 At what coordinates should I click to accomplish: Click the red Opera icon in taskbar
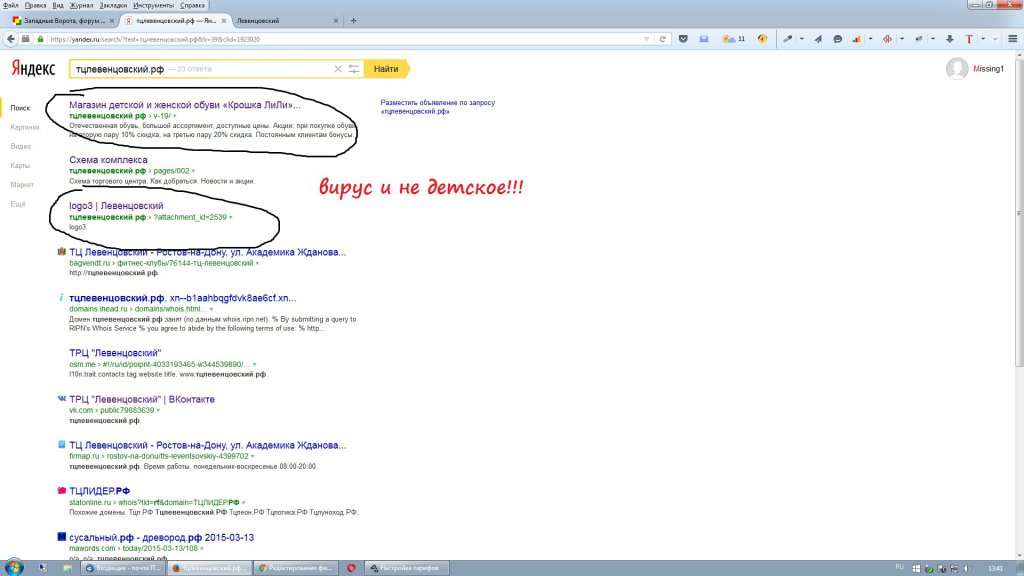[351, 568]
